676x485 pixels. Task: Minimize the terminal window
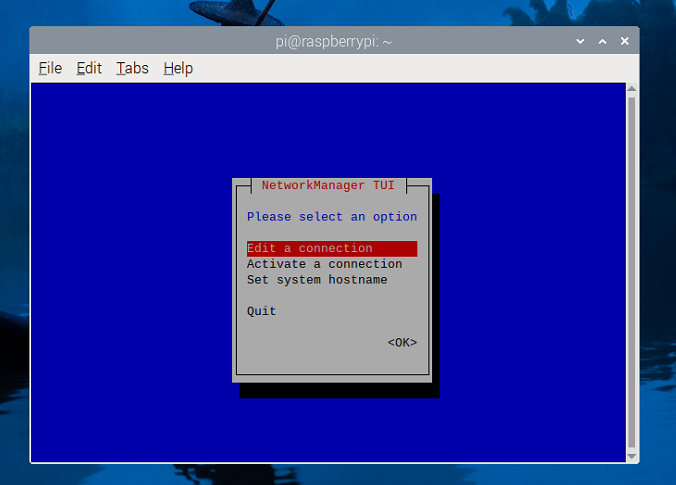point(580,41)
